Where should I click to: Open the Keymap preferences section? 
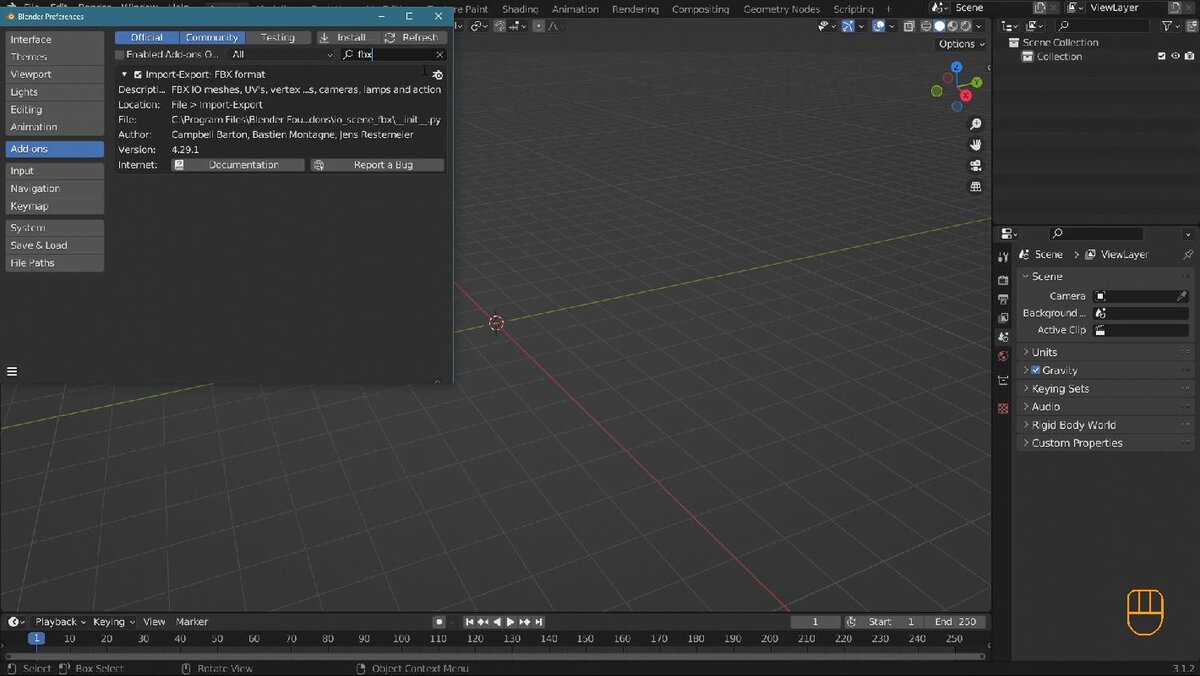pyautogui.click(x=54, y=206)
